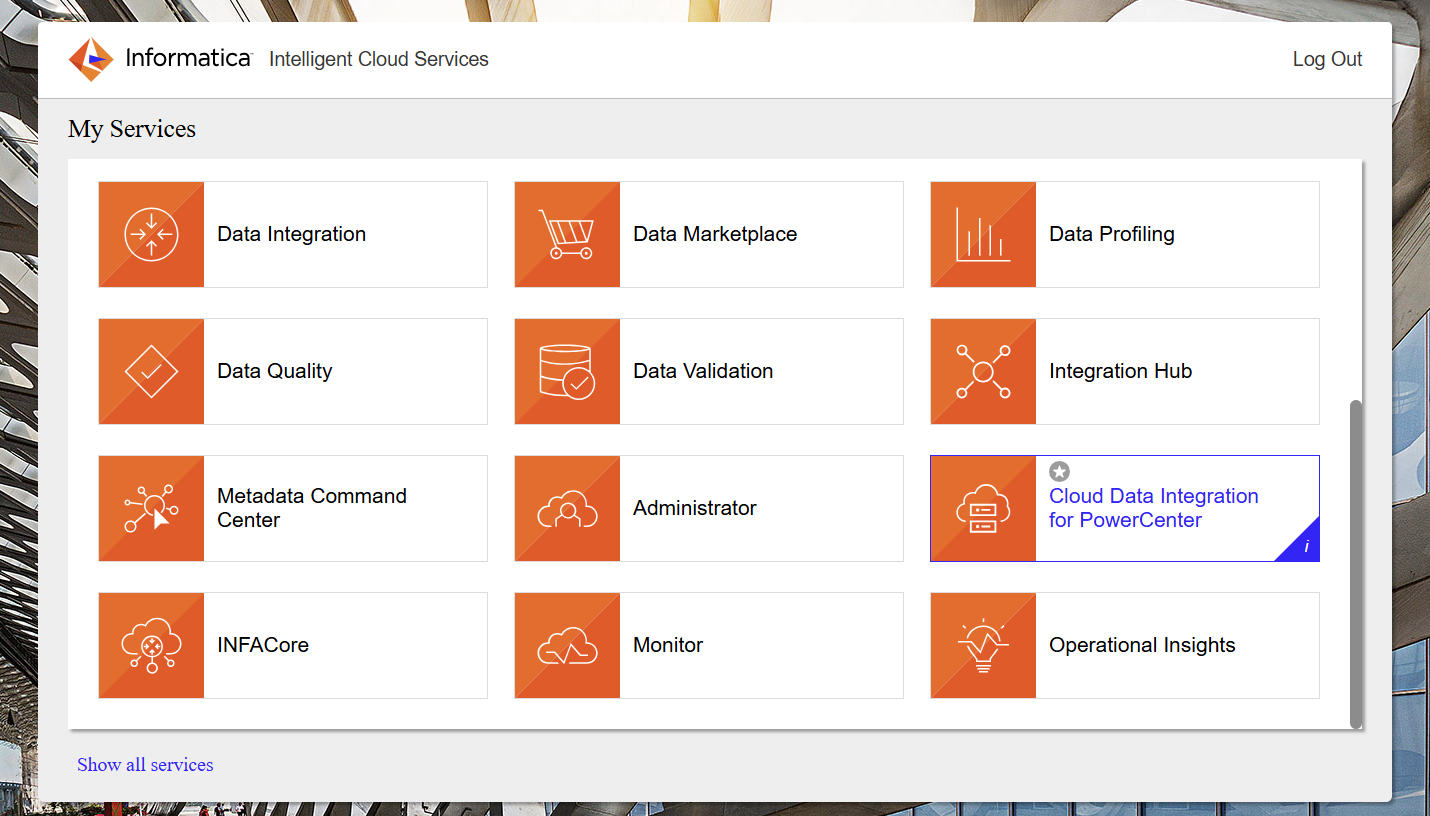Launch the Operational Insights tile label

coord(1142,645)
